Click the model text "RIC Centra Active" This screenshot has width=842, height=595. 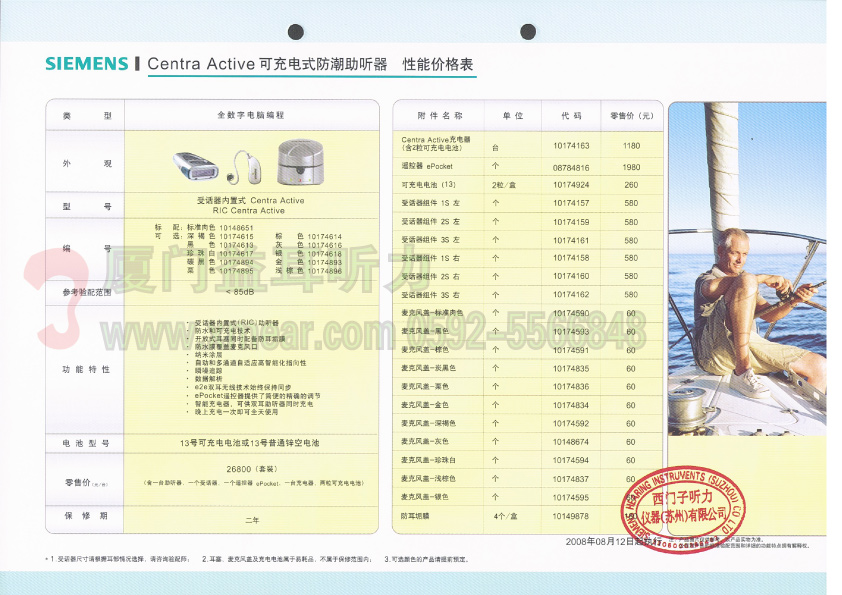249,211
